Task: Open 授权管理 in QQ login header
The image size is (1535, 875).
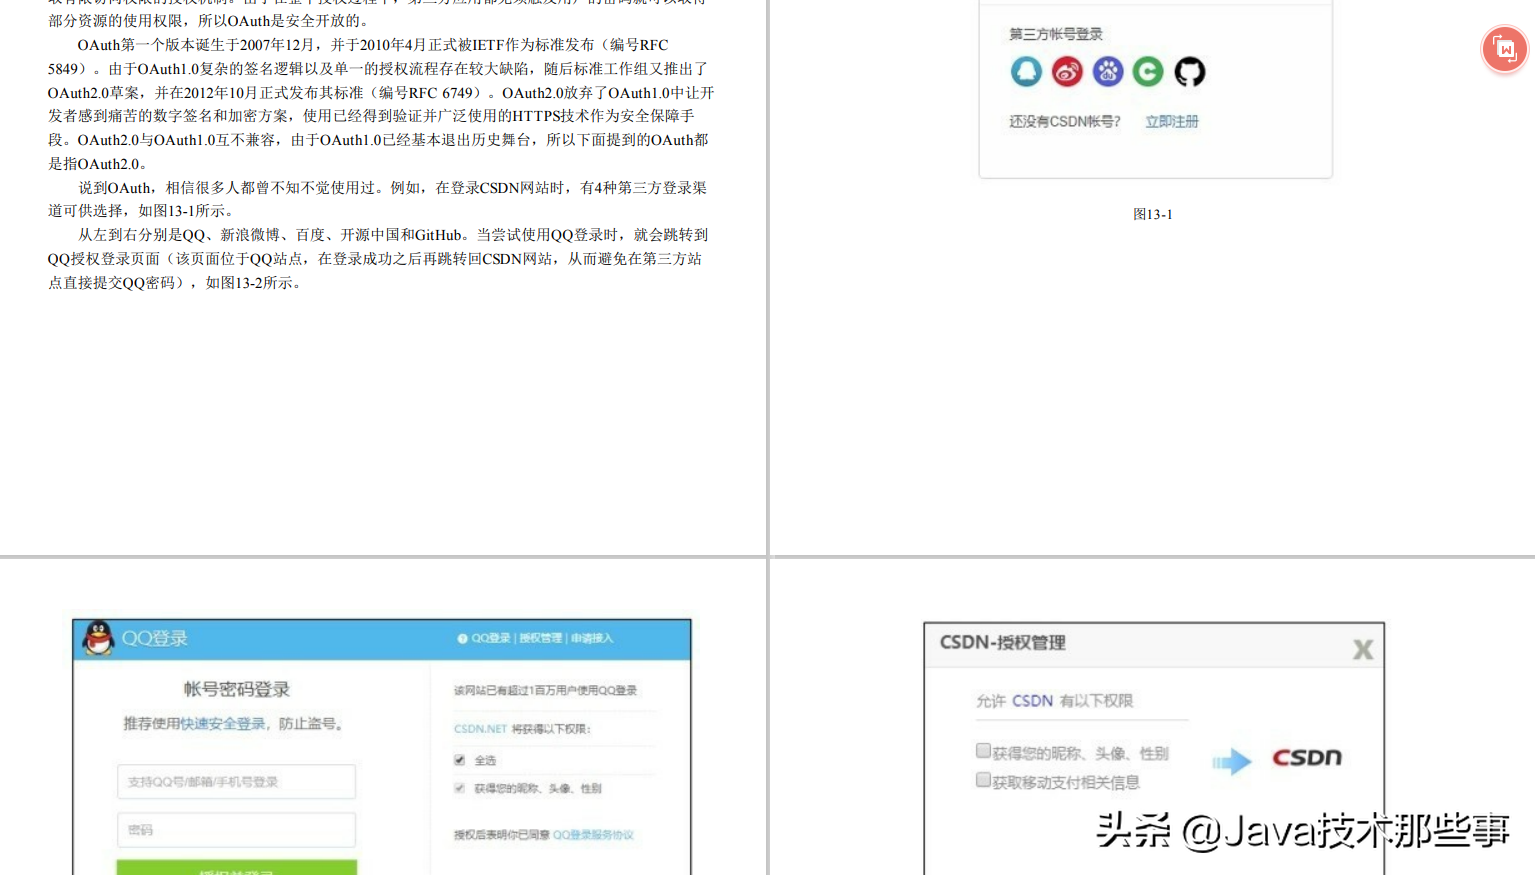Action: point(540,638)
